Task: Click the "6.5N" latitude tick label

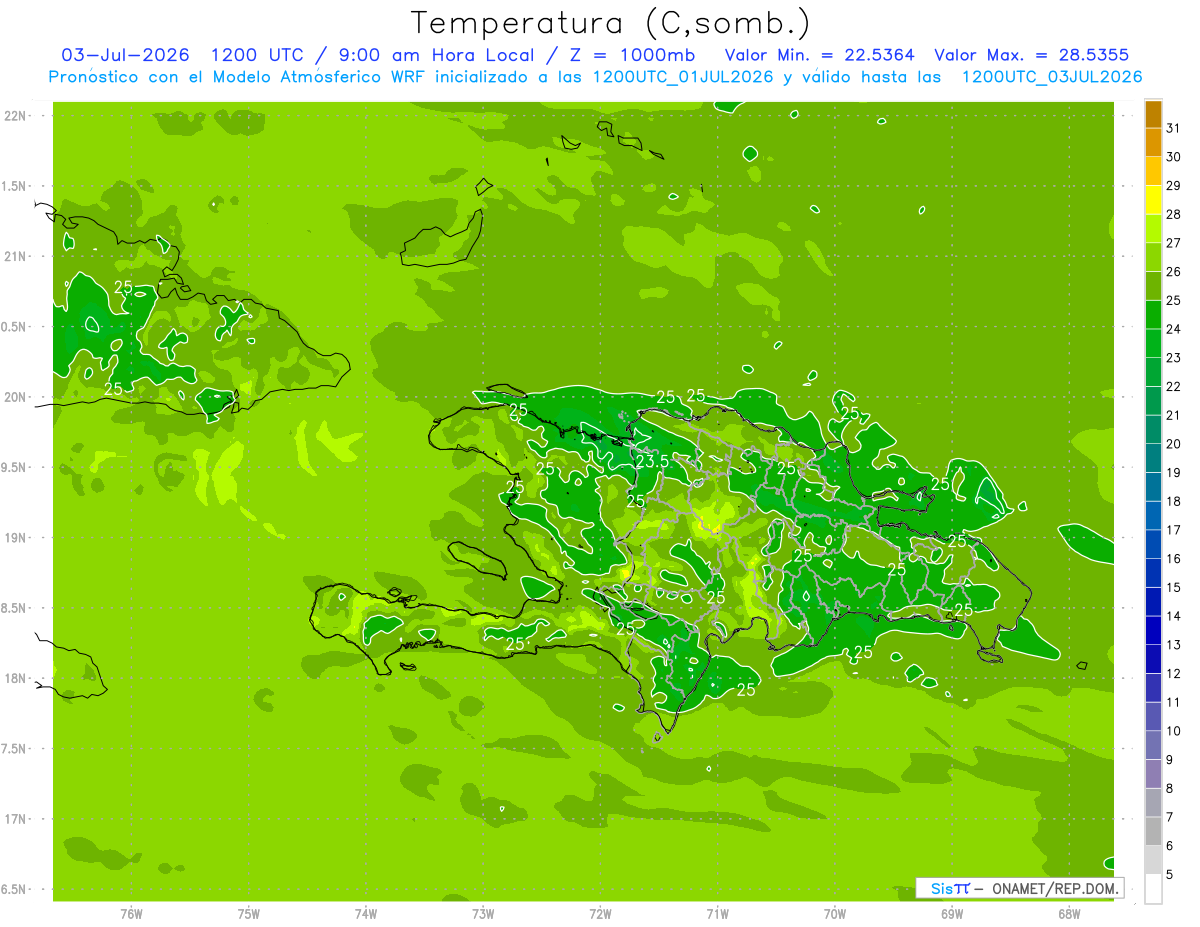Action: point(15,890)
